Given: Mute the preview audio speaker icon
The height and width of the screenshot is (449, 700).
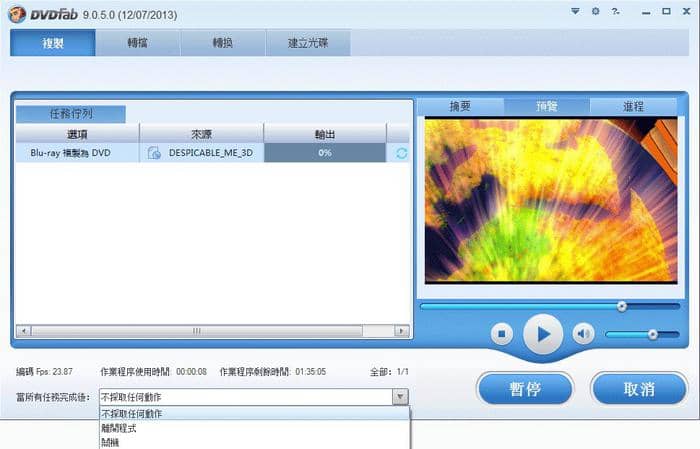Looking at the screenshot, I should tap(583, 334).
